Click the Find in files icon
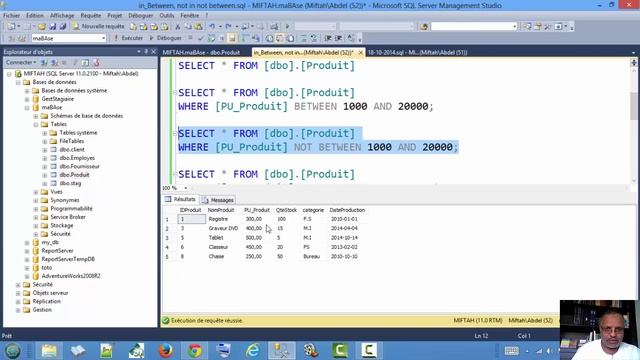The width and height of the screenshot is (640, 360). pyautogui.click(x=424, y=27)
